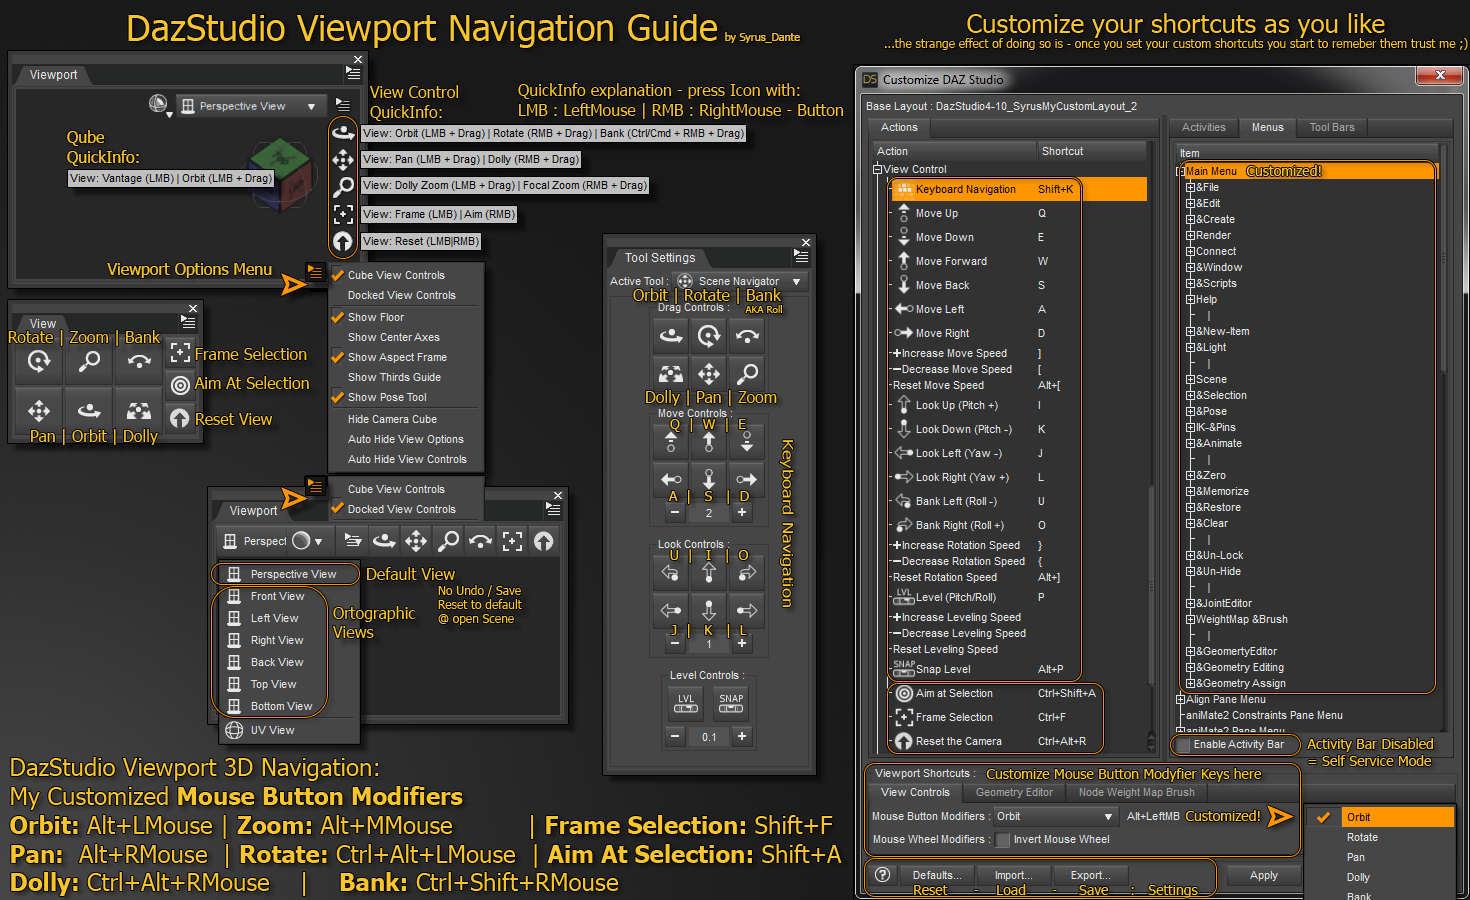Click the Bank icon in the docked Viewport toolbar
Screen dimensions: 1470x900
[x=480, y=541]
